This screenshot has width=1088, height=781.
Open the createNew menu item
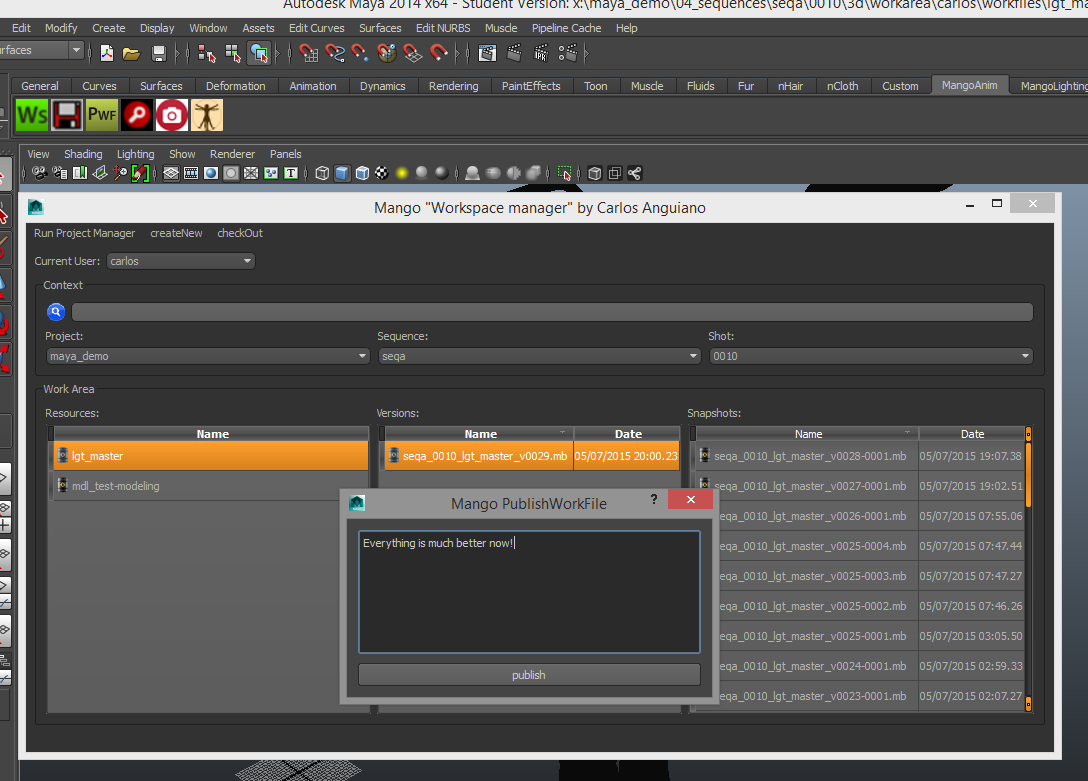[176, 233]
